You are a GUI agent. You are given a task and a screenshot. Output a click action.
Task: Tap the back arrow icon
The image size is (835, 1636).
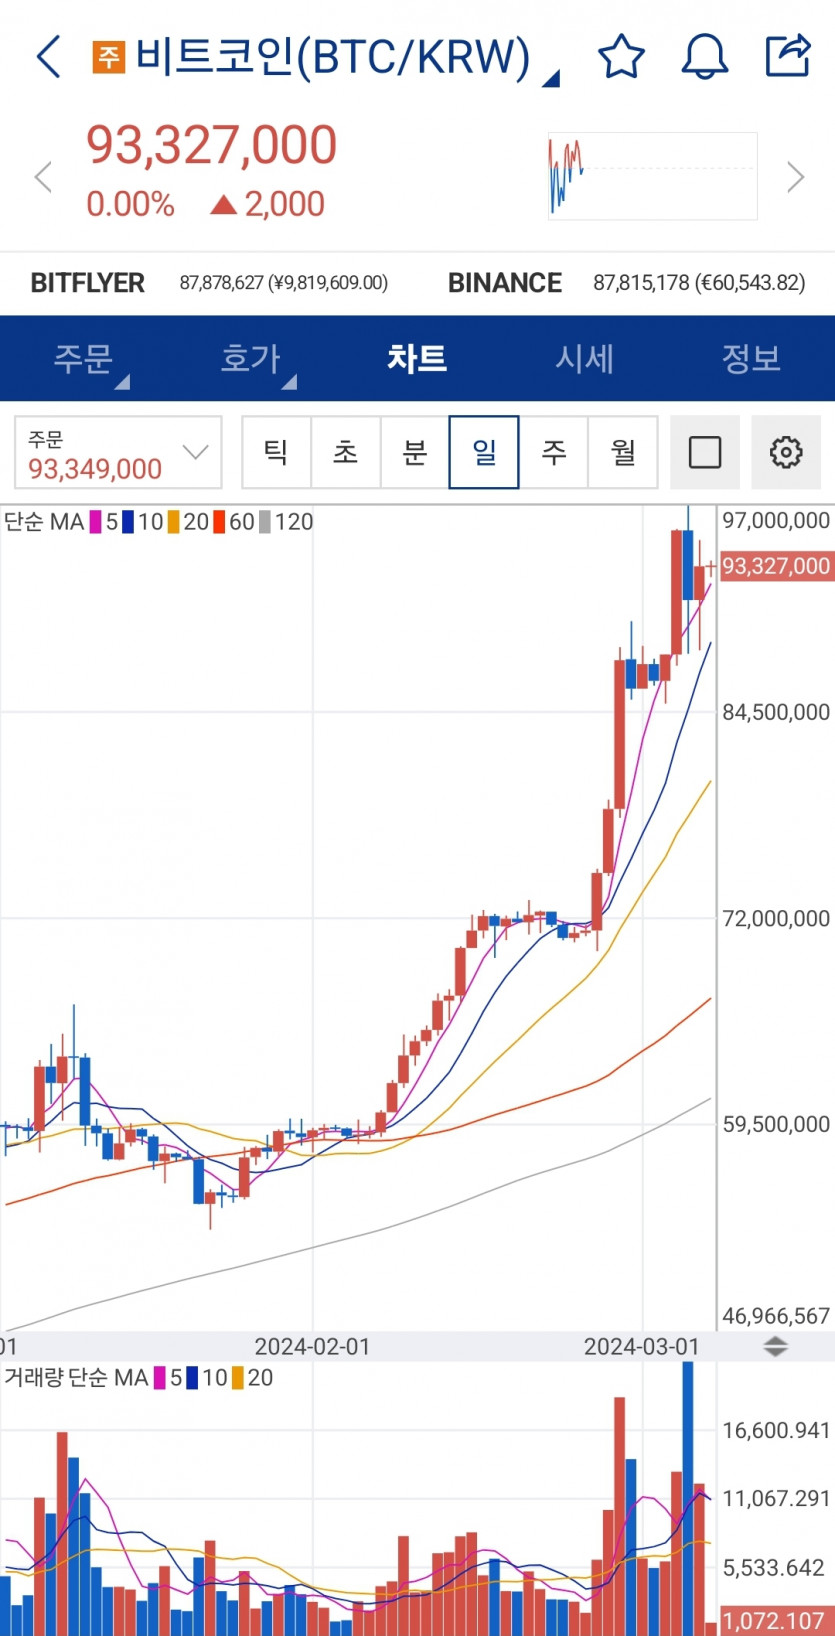48,57
